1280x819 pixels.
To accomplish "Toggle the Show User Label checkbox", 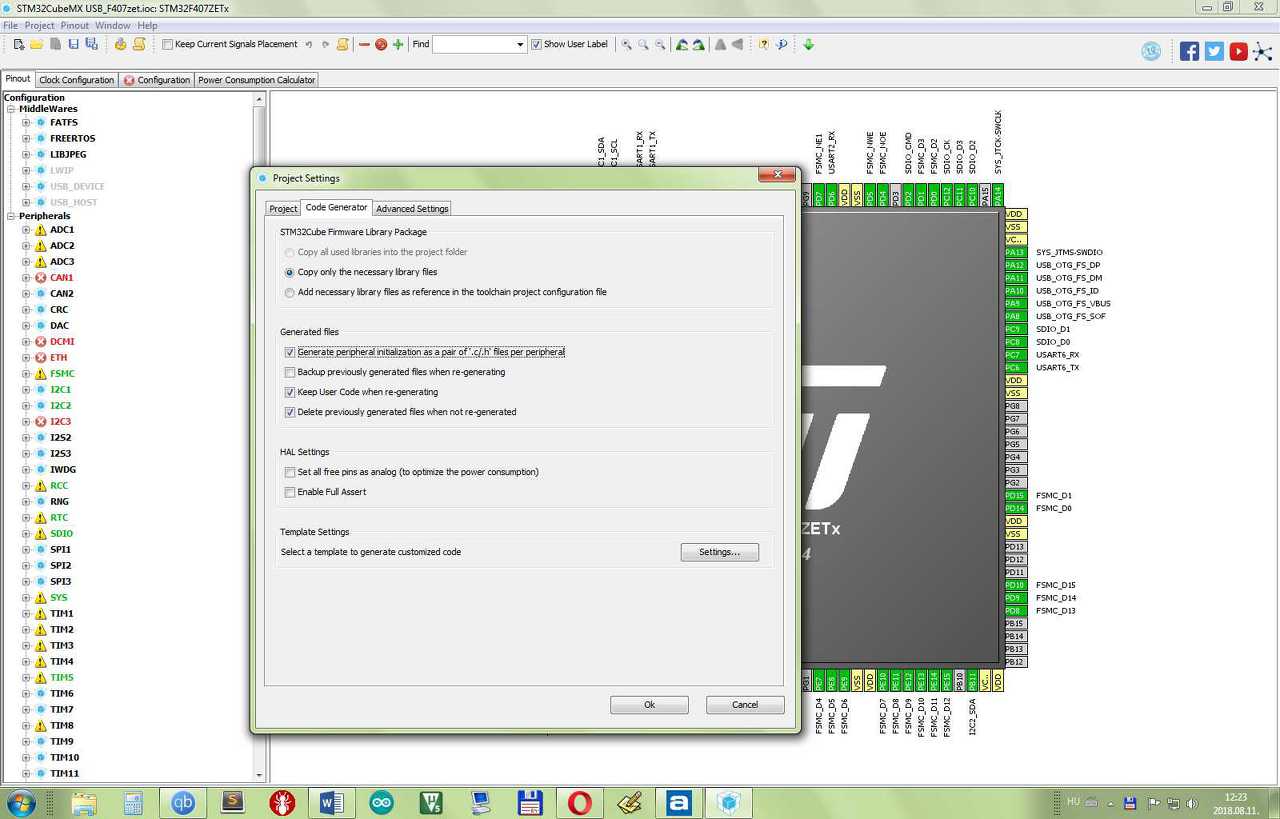I will point(536,44).
